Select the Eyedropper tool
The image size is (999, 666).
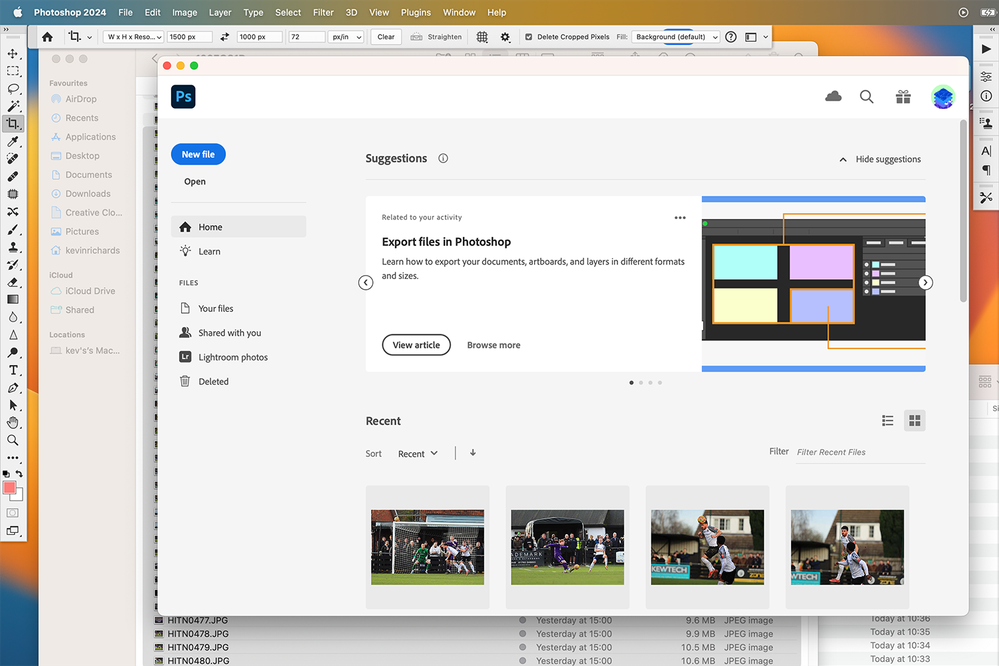tap(13, 141)
